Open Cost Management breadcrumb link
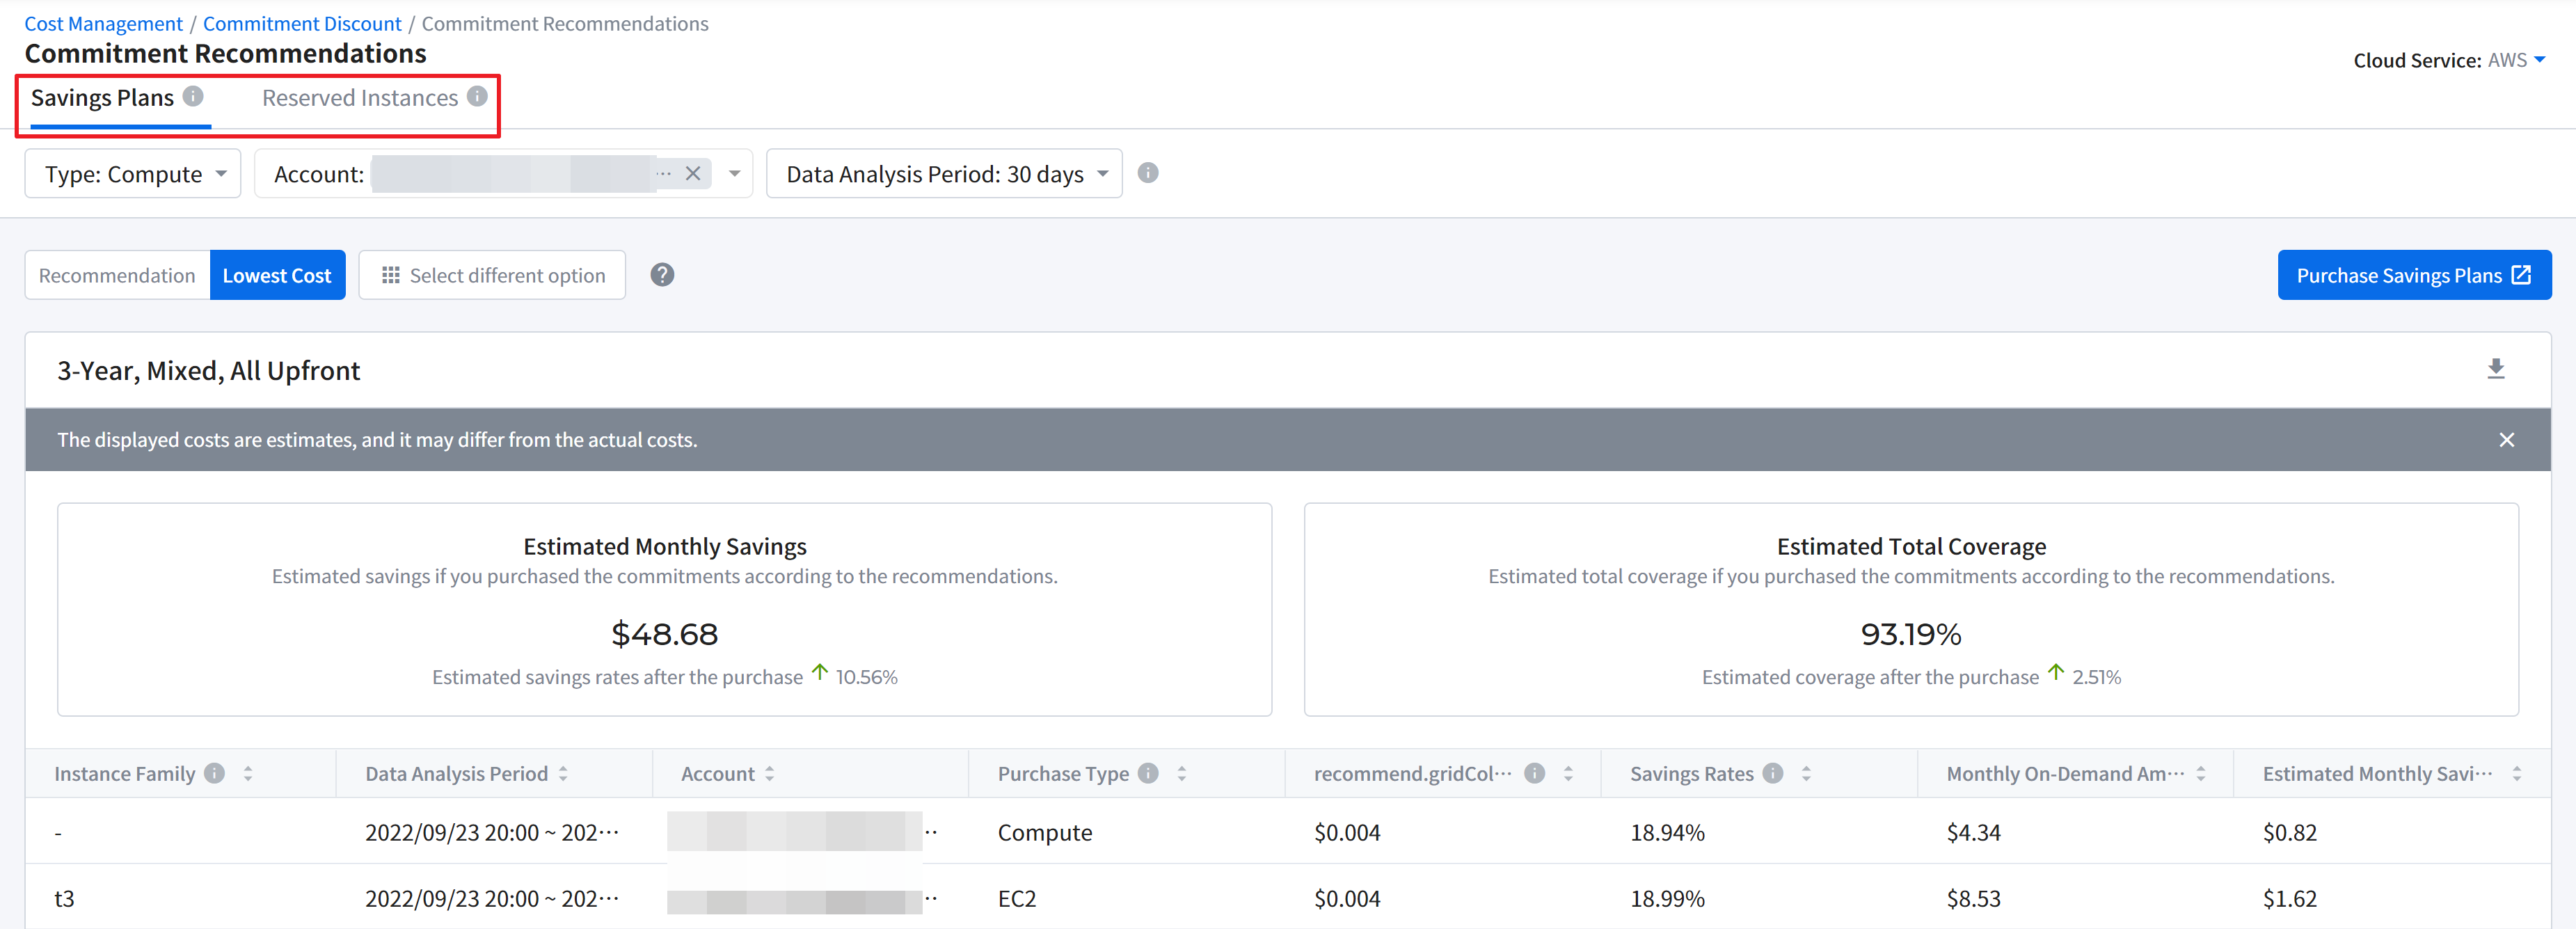Viewport: 2576px width, 929px height. tap(103, 23)
